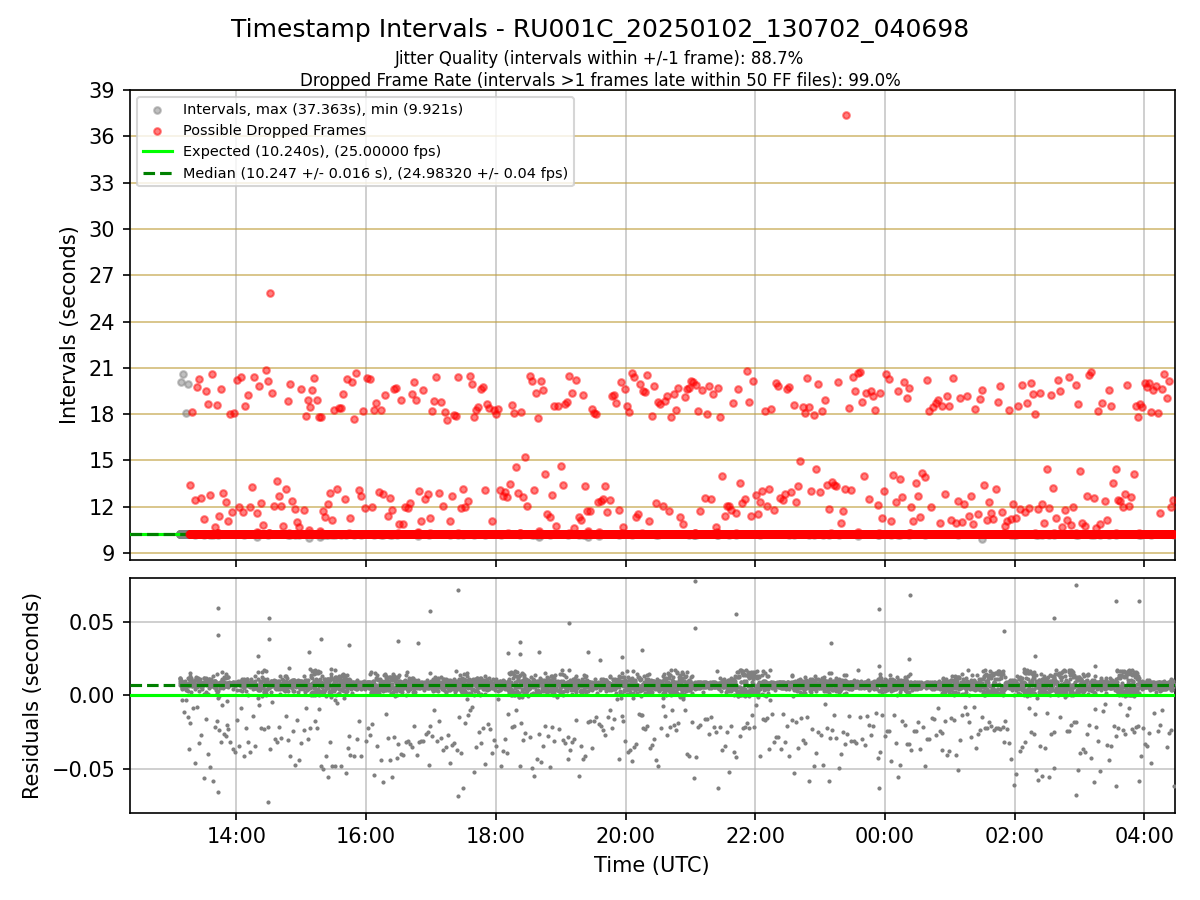Viewport: 1200px width, 900px height.
Task: Click the '04:00' x-axis tick label
Action: [1146, 834]
